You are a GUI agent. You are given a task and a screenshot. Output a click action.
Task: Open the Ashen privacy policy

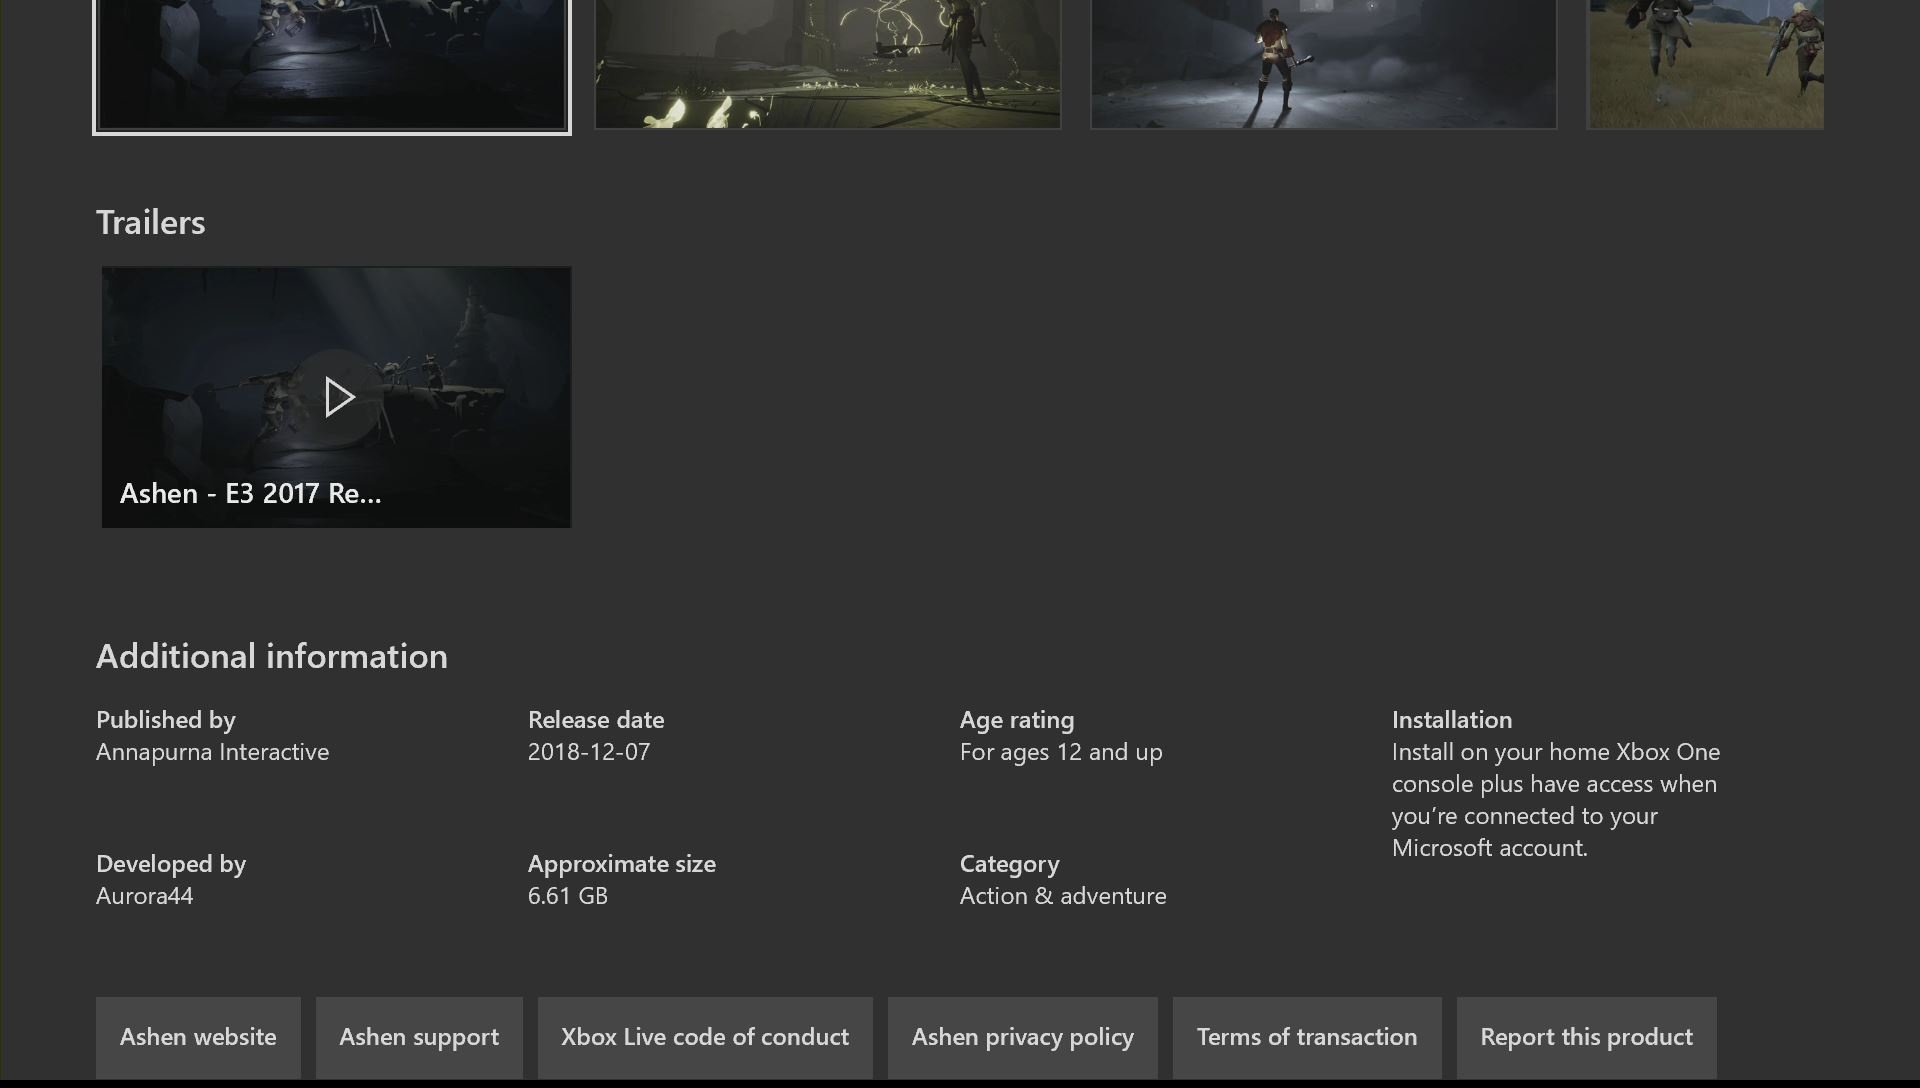click(x=1023, y=1037)
